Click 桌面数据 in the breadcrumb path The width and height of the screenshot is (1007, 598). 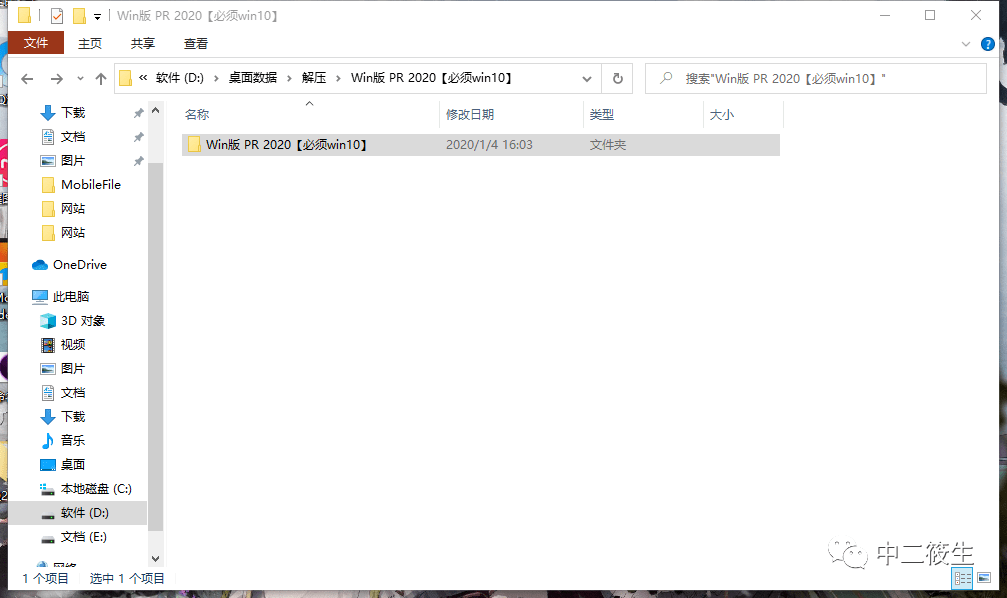[254, 78]
